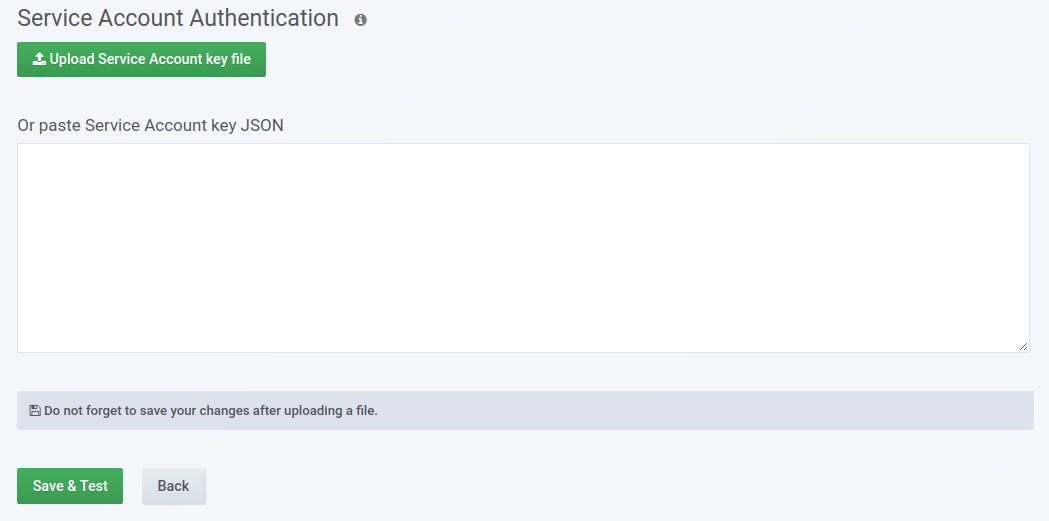Click the Service Account Authentication heading
This screenshot has height=521, width=1049.
pos(178,18)
